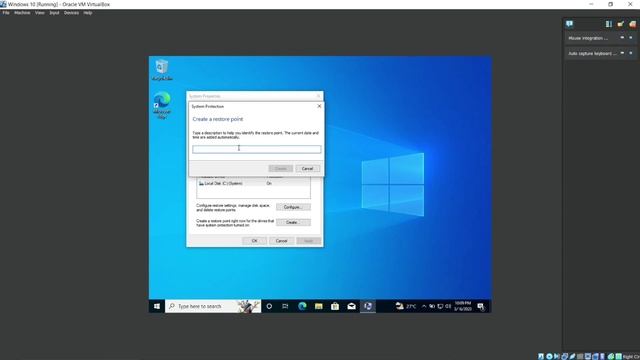Open Cortana from the taskbar circle icon
The height and width of the screenshot is (360, 640).
(x=269, y=306)
